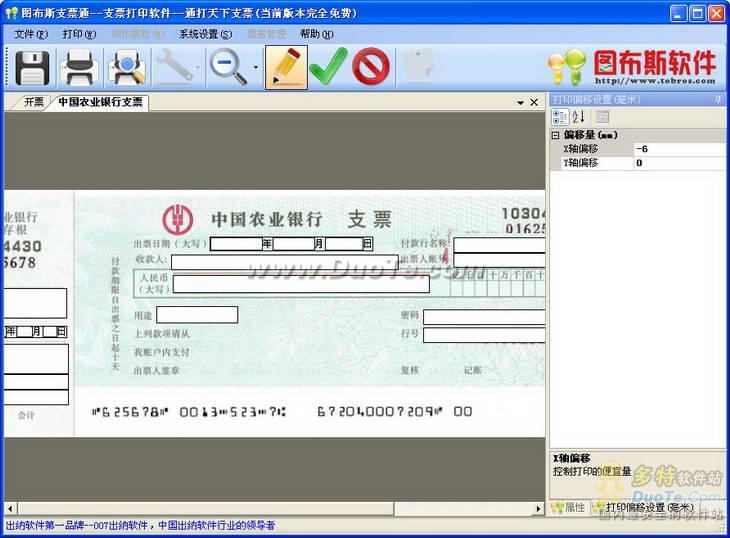Open the 打印(P) menu
This screenshot has height=538, width=730.
[x=79, y=34]
